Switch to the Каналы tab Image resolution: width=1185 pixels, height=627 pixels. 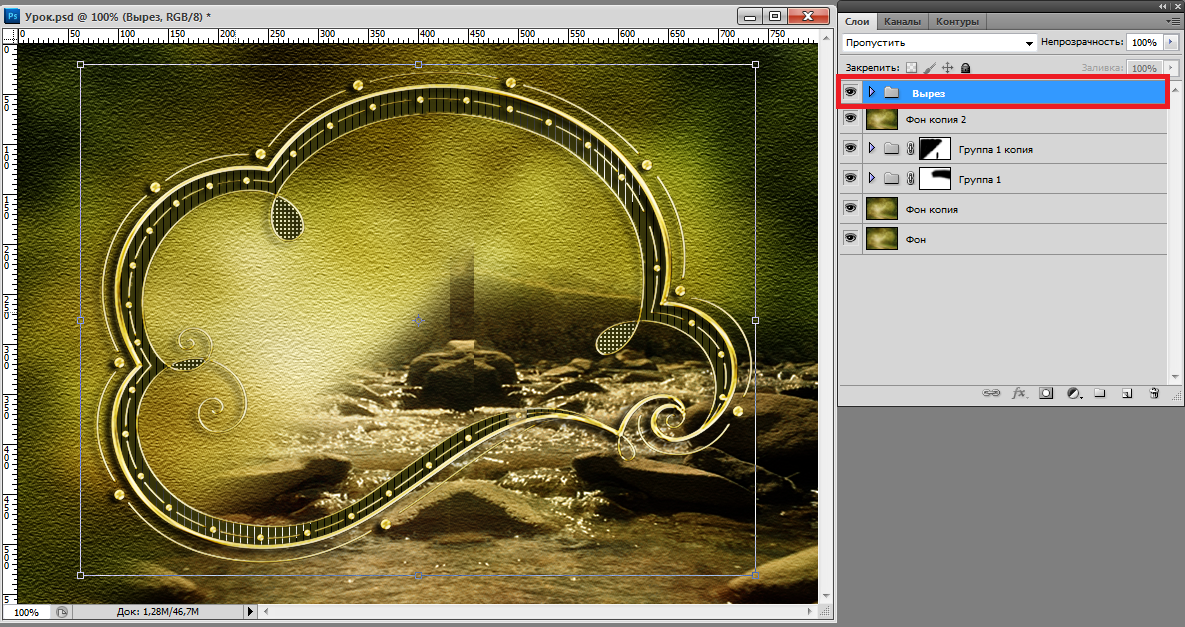(902, 22)
